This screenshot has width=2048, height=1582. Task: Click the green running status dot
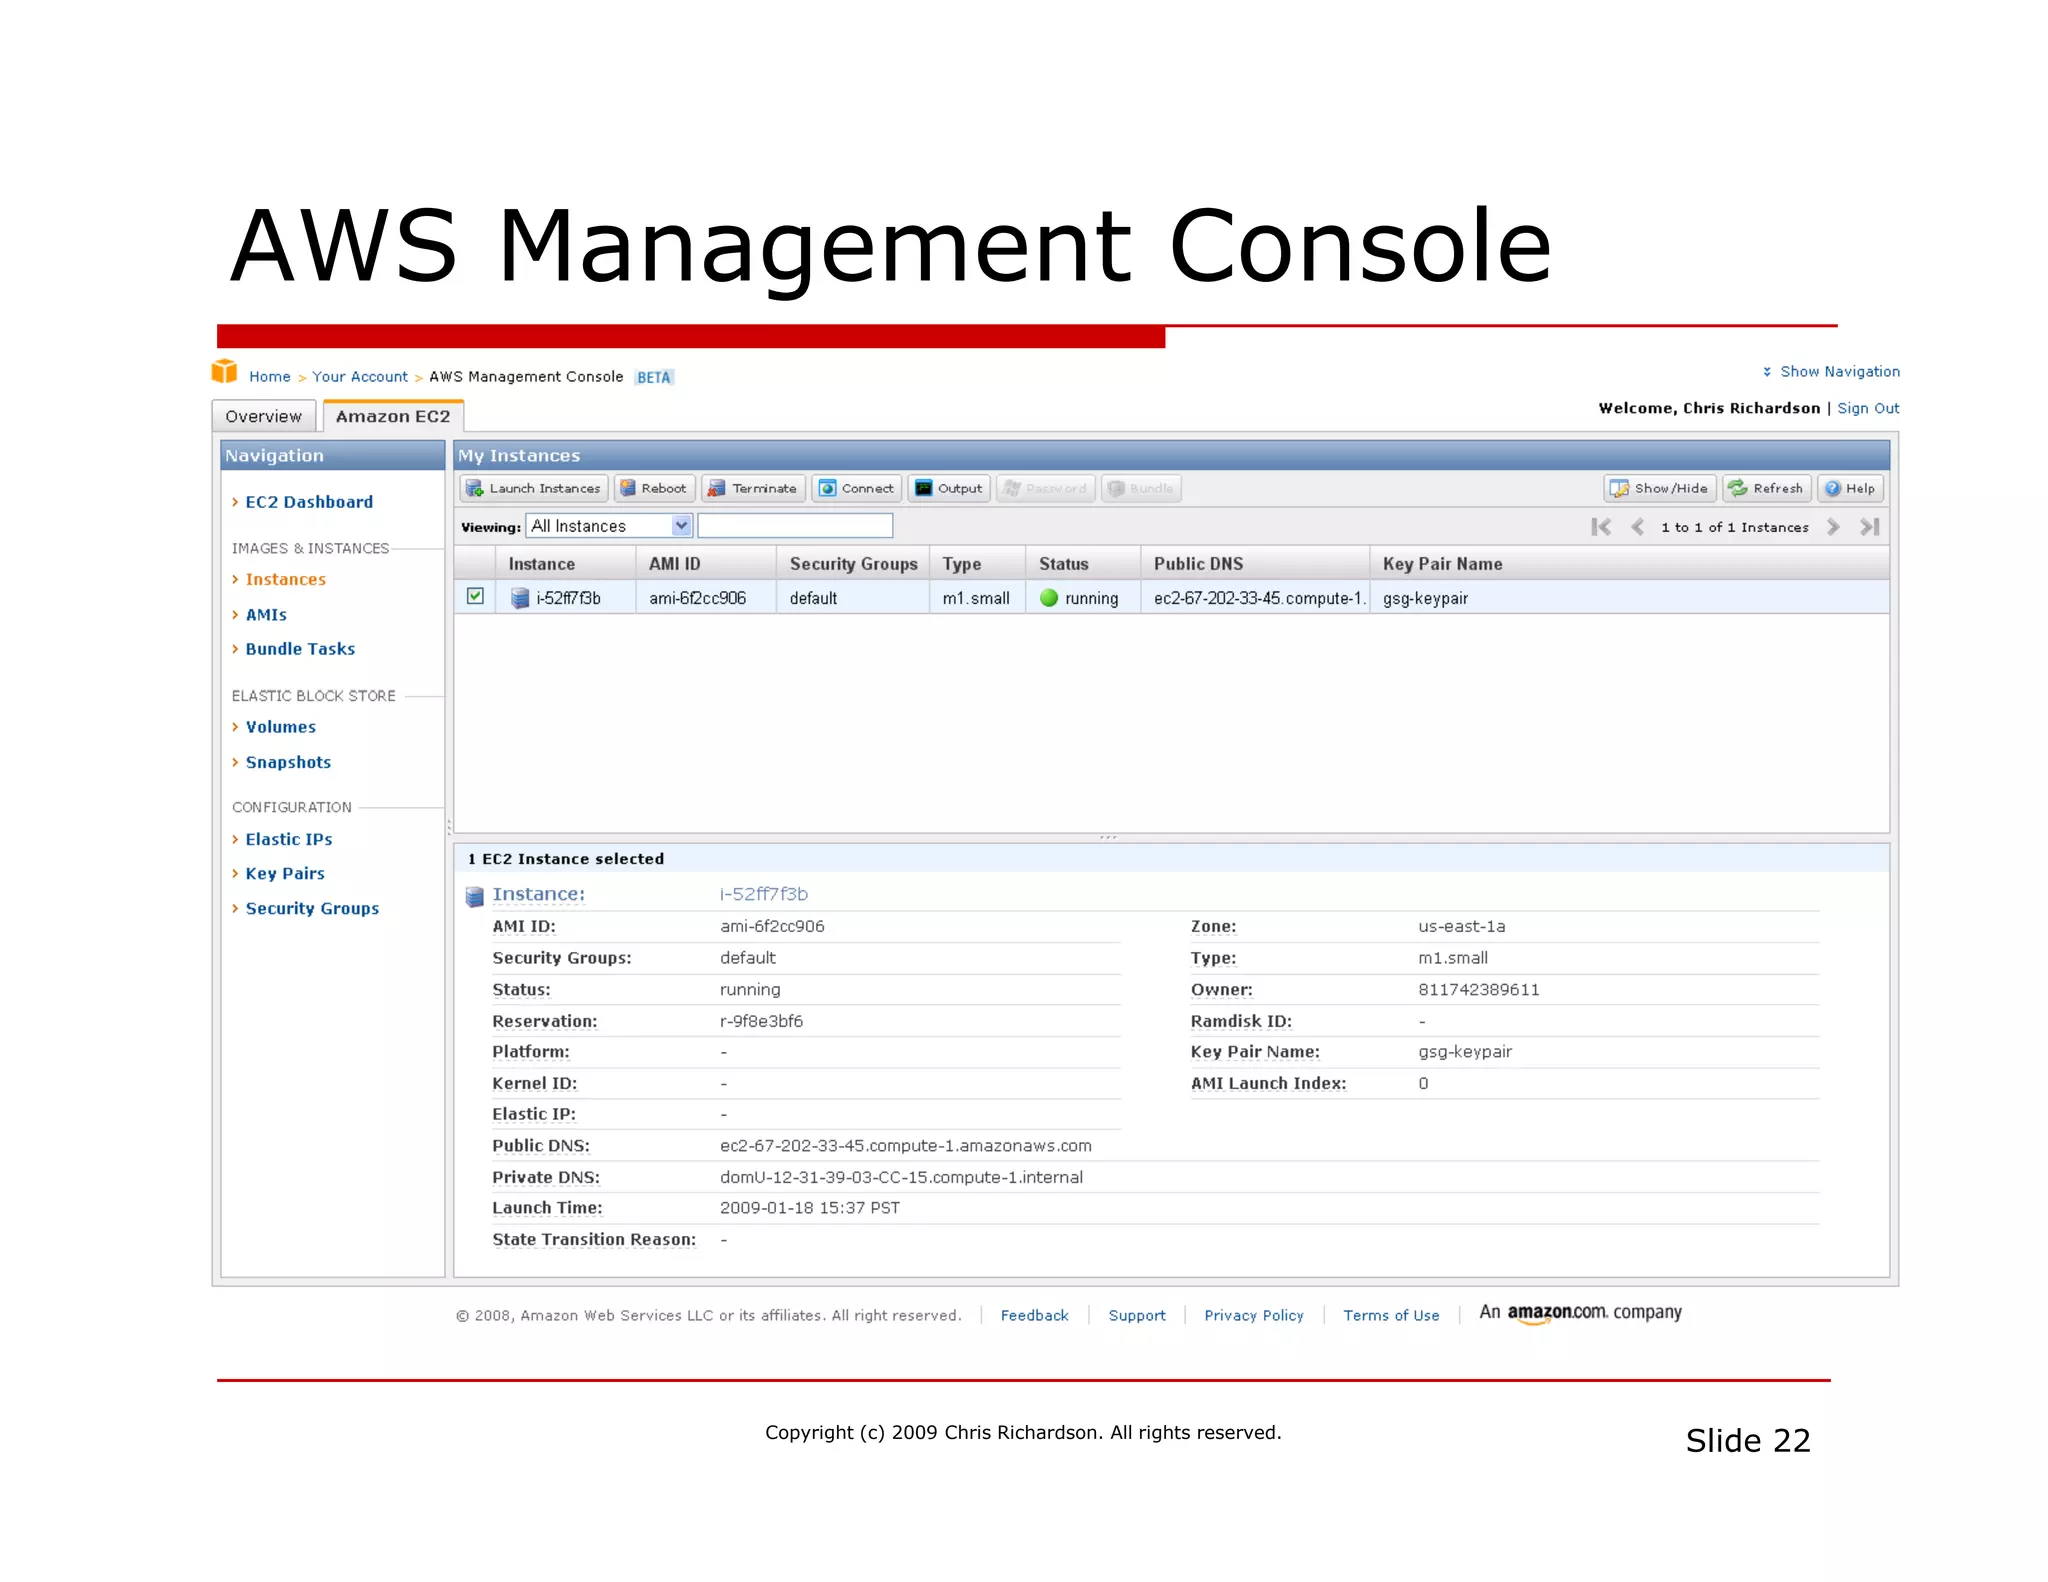1049,598
